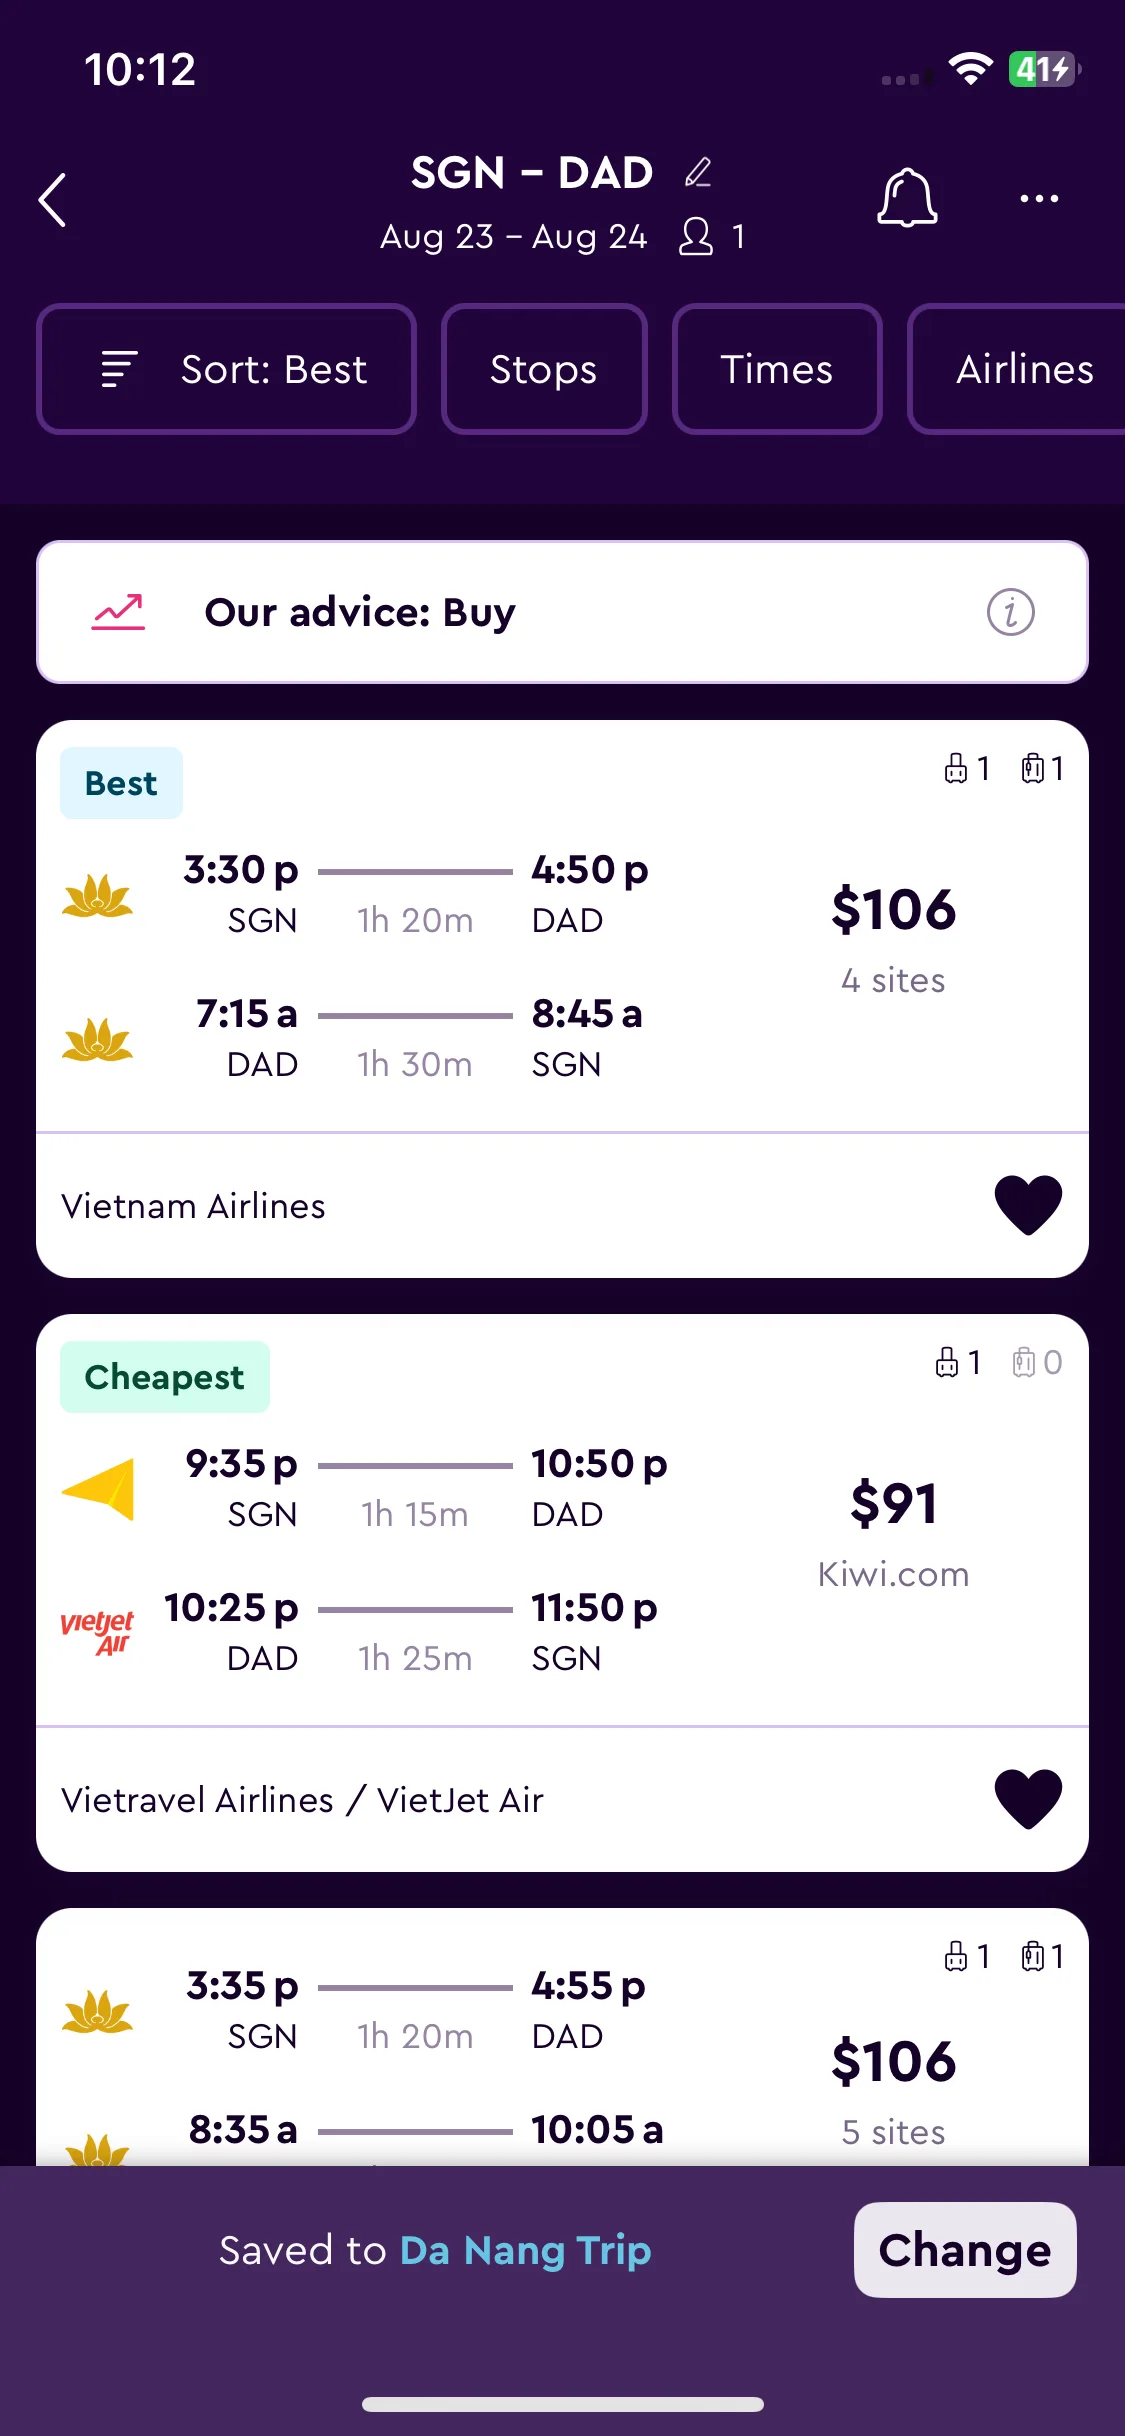1125x2436 pixels.
Task: Tap the info icon on Our advice banner
Action: click(1010, 612)
